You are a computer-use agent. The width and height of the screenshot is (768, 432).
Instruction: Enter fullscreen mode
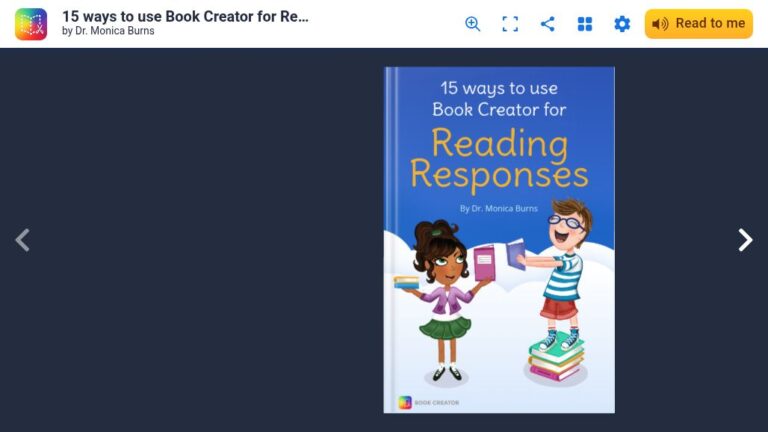click(x=510, y=24)
